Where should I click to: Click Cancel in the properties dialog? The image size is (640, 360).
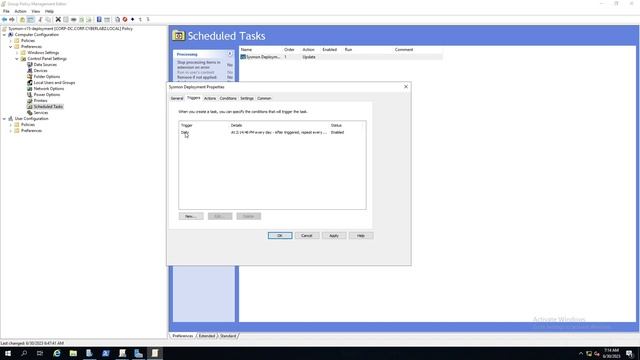(x=307, y=236)
